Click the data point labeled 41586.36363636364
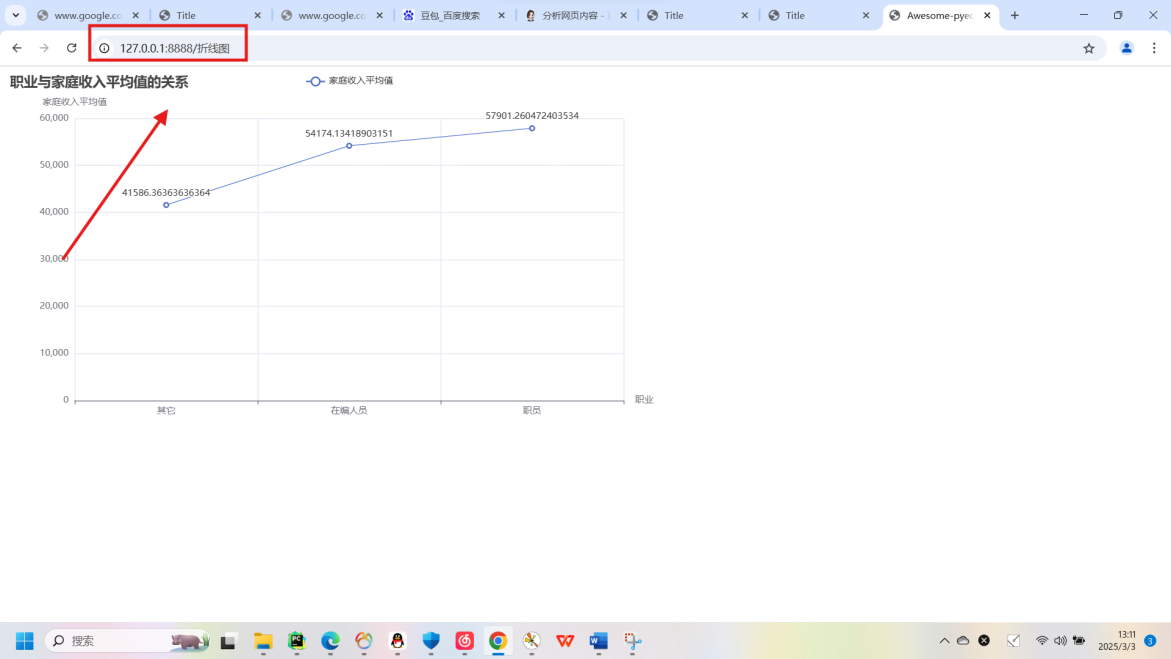The width and height of the screenshot is (1171, 659). pos(166,205)
